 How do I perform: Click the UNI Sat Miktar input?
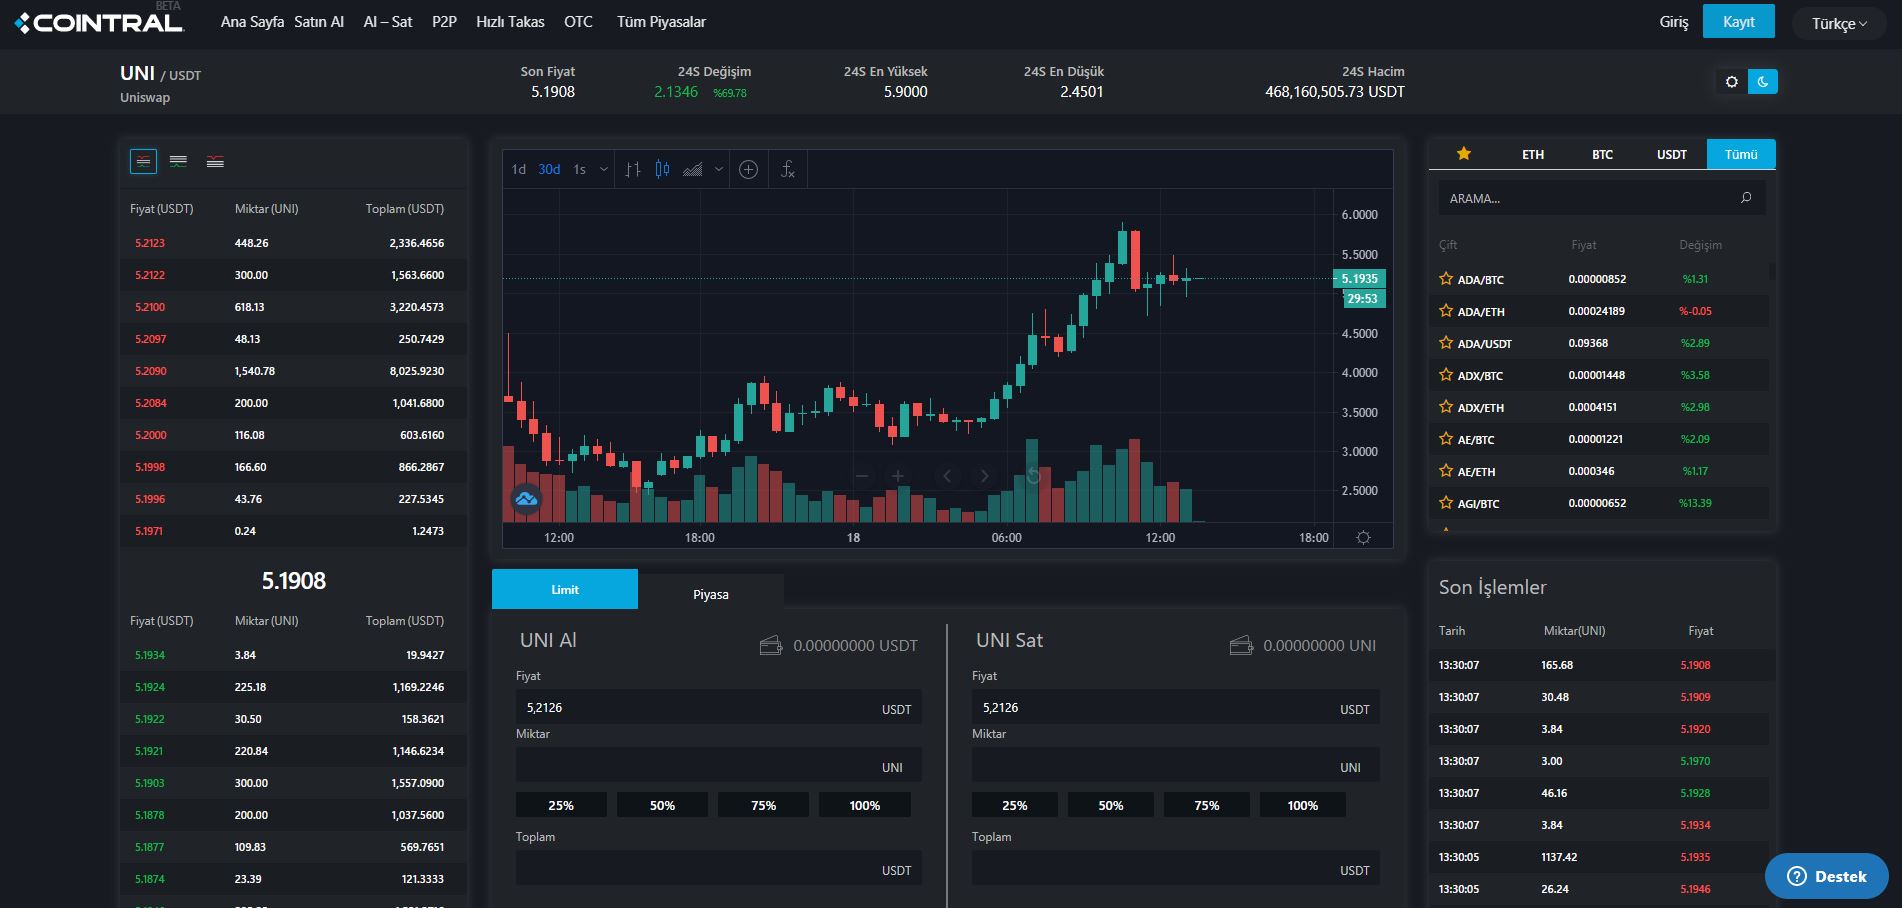(1175, 766)
